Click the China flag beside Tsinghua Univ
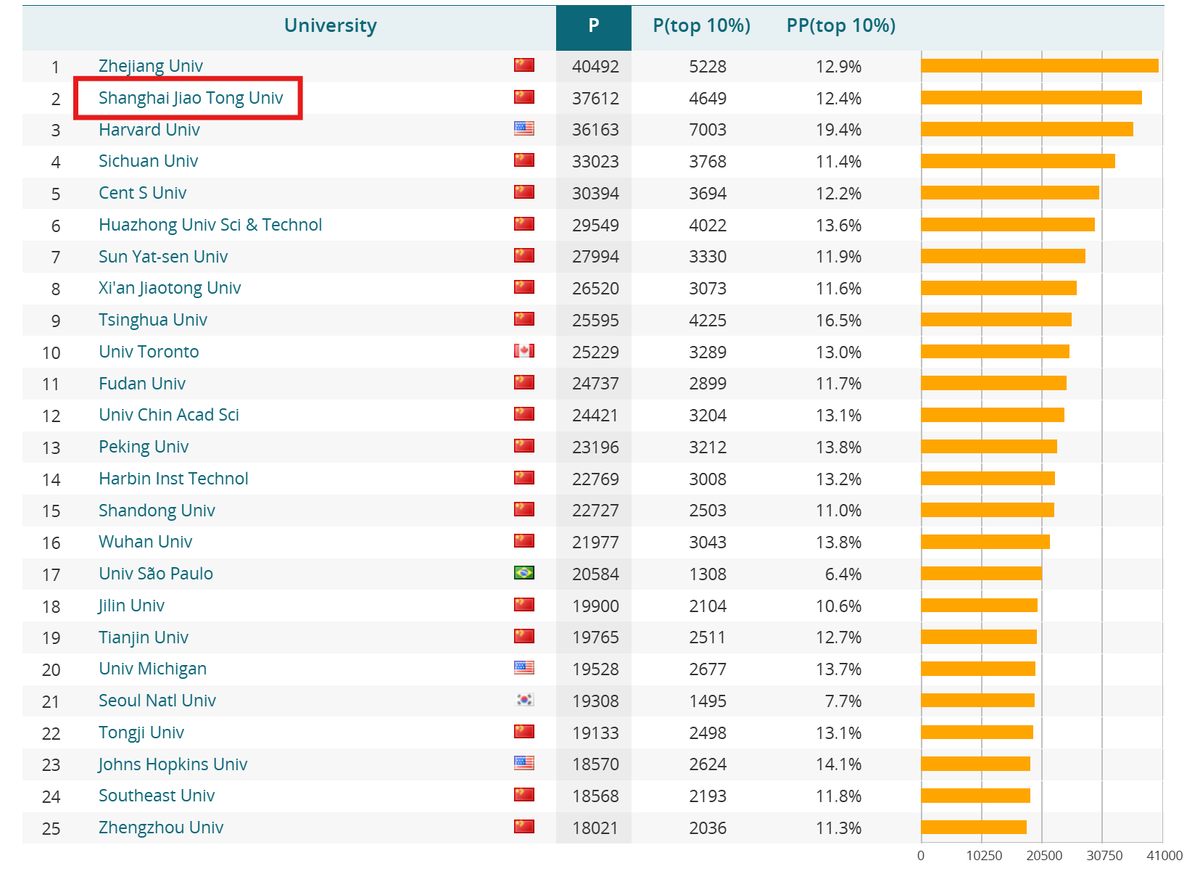The image size is (1200, 879). (x=524, y=319)
